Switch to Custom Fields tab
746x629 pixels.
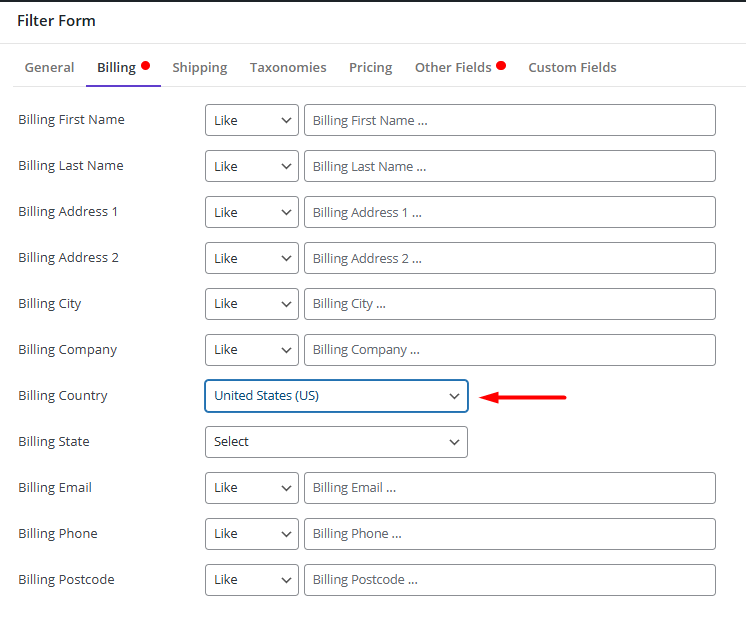tap(572, 67)
